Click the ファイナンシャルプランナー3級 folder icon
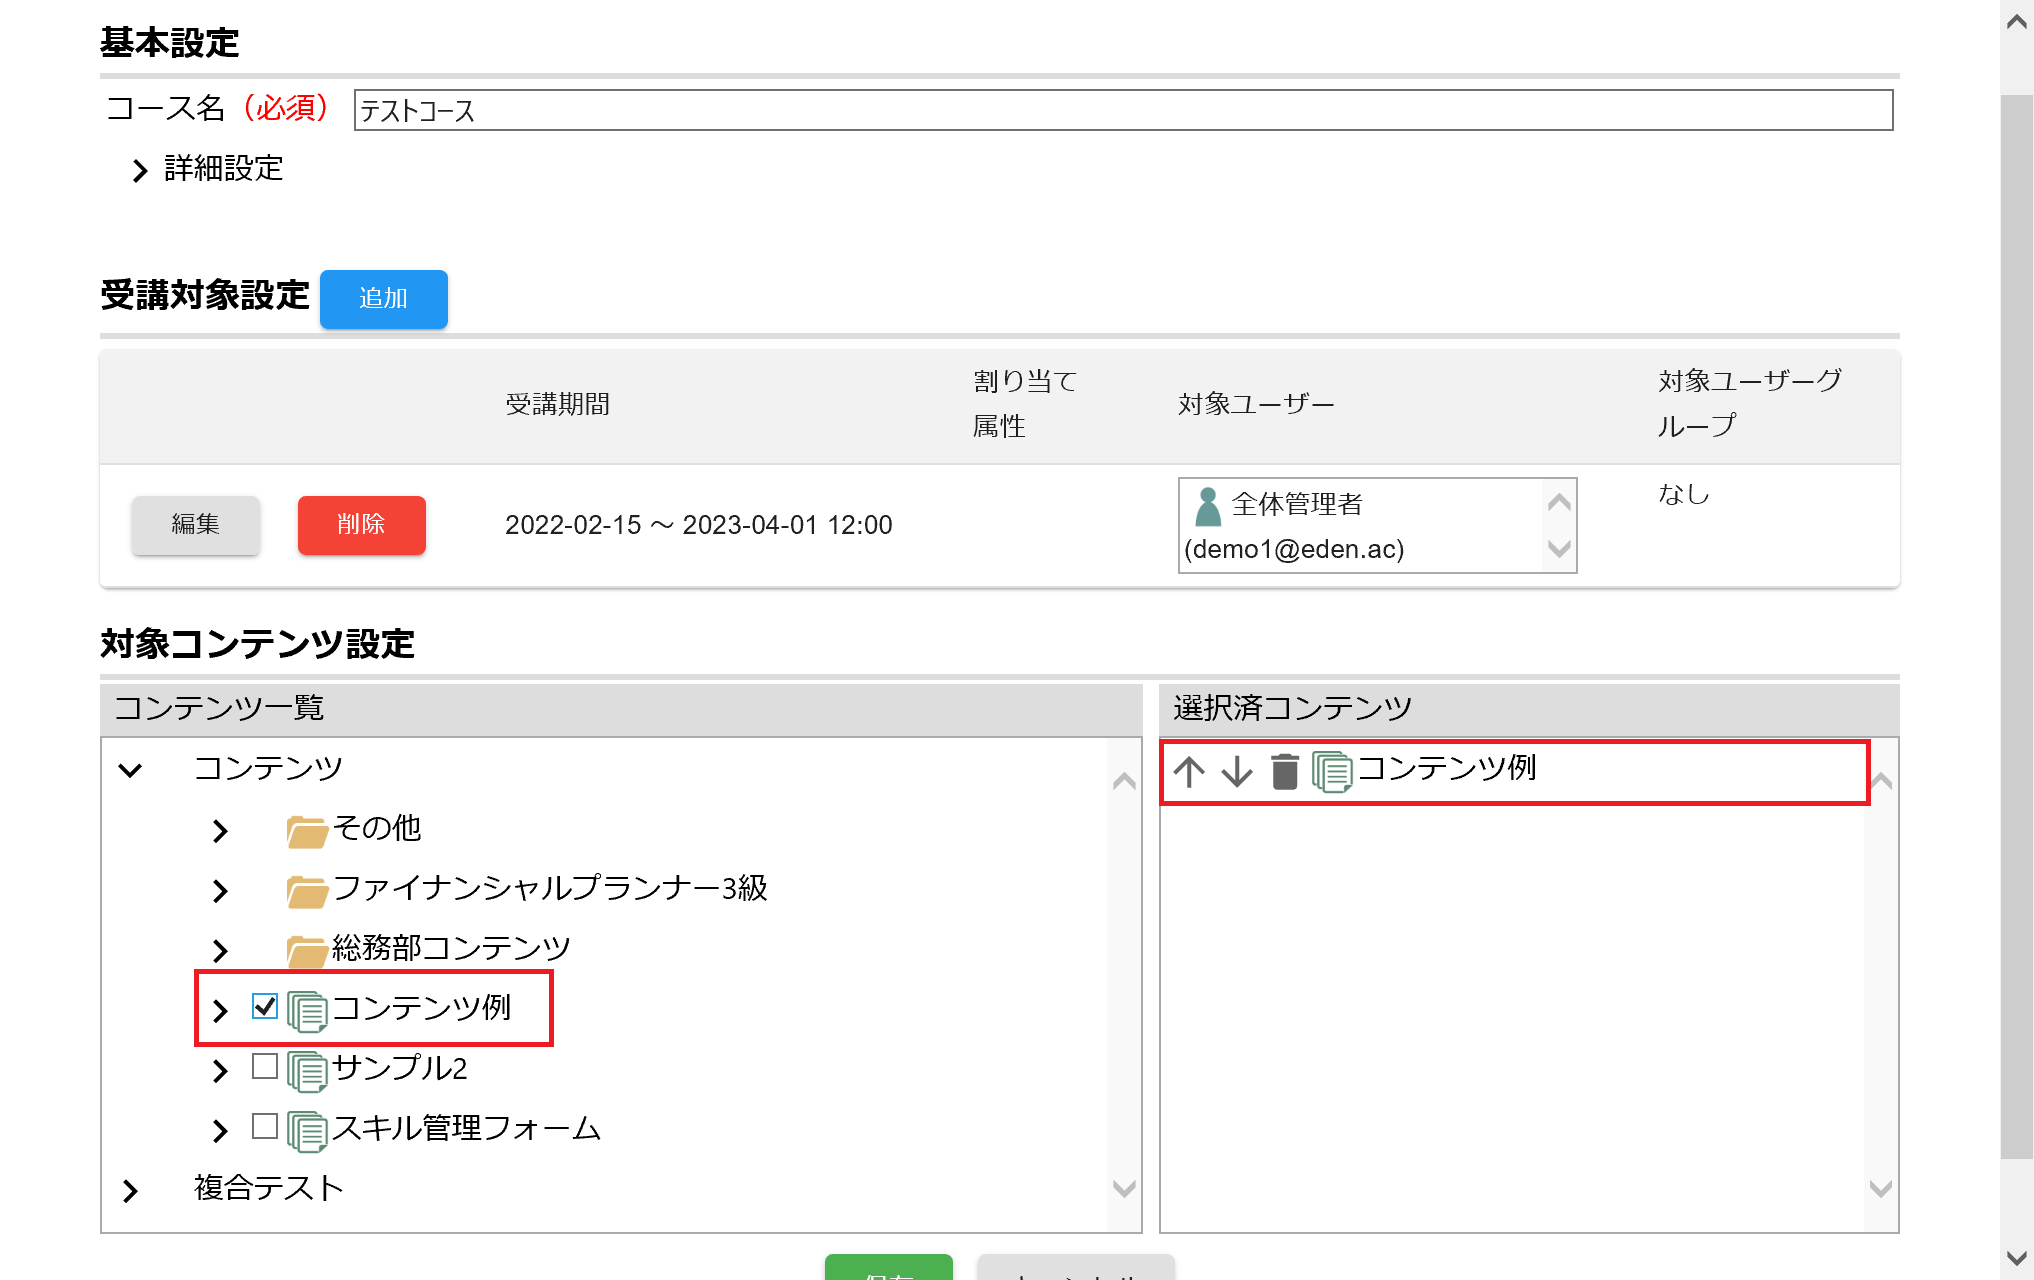The image size is (2034, 1280). pos(307,890)
